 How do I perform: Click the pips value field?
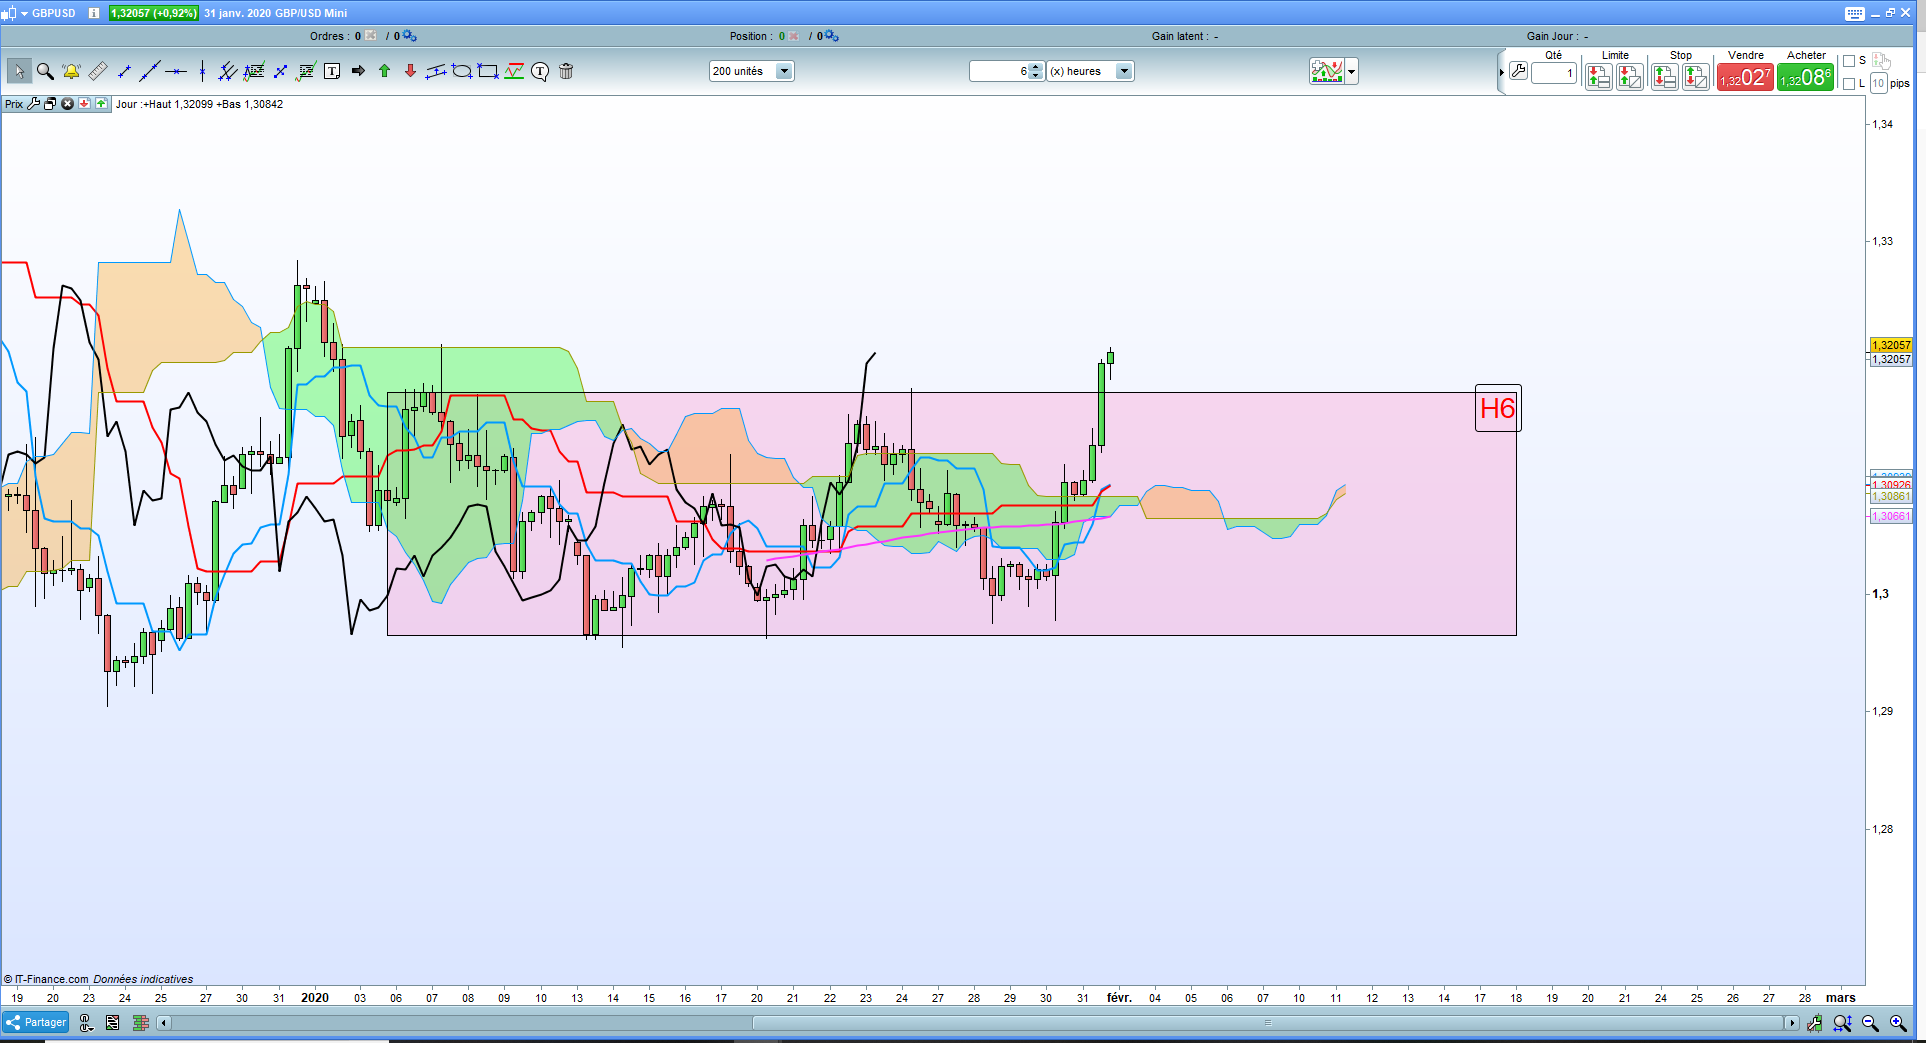(x=1879, y=84)
